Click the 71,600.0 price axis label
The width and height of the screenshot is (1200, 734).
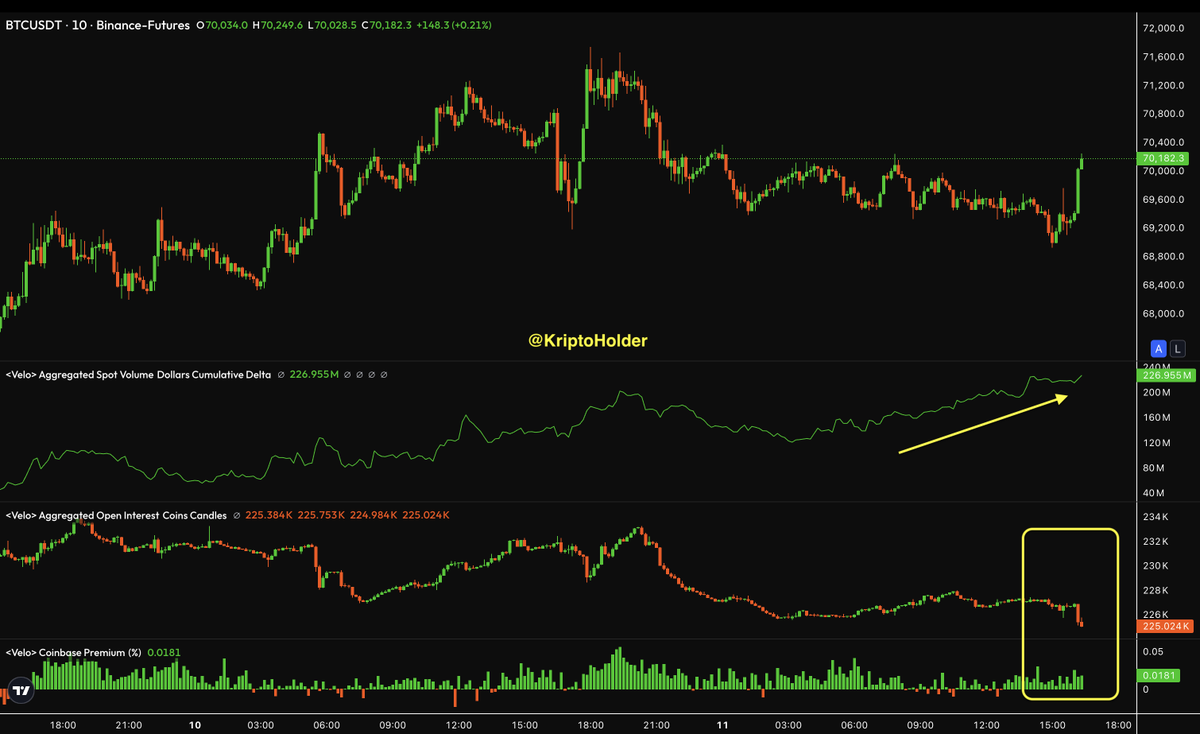1164,57
